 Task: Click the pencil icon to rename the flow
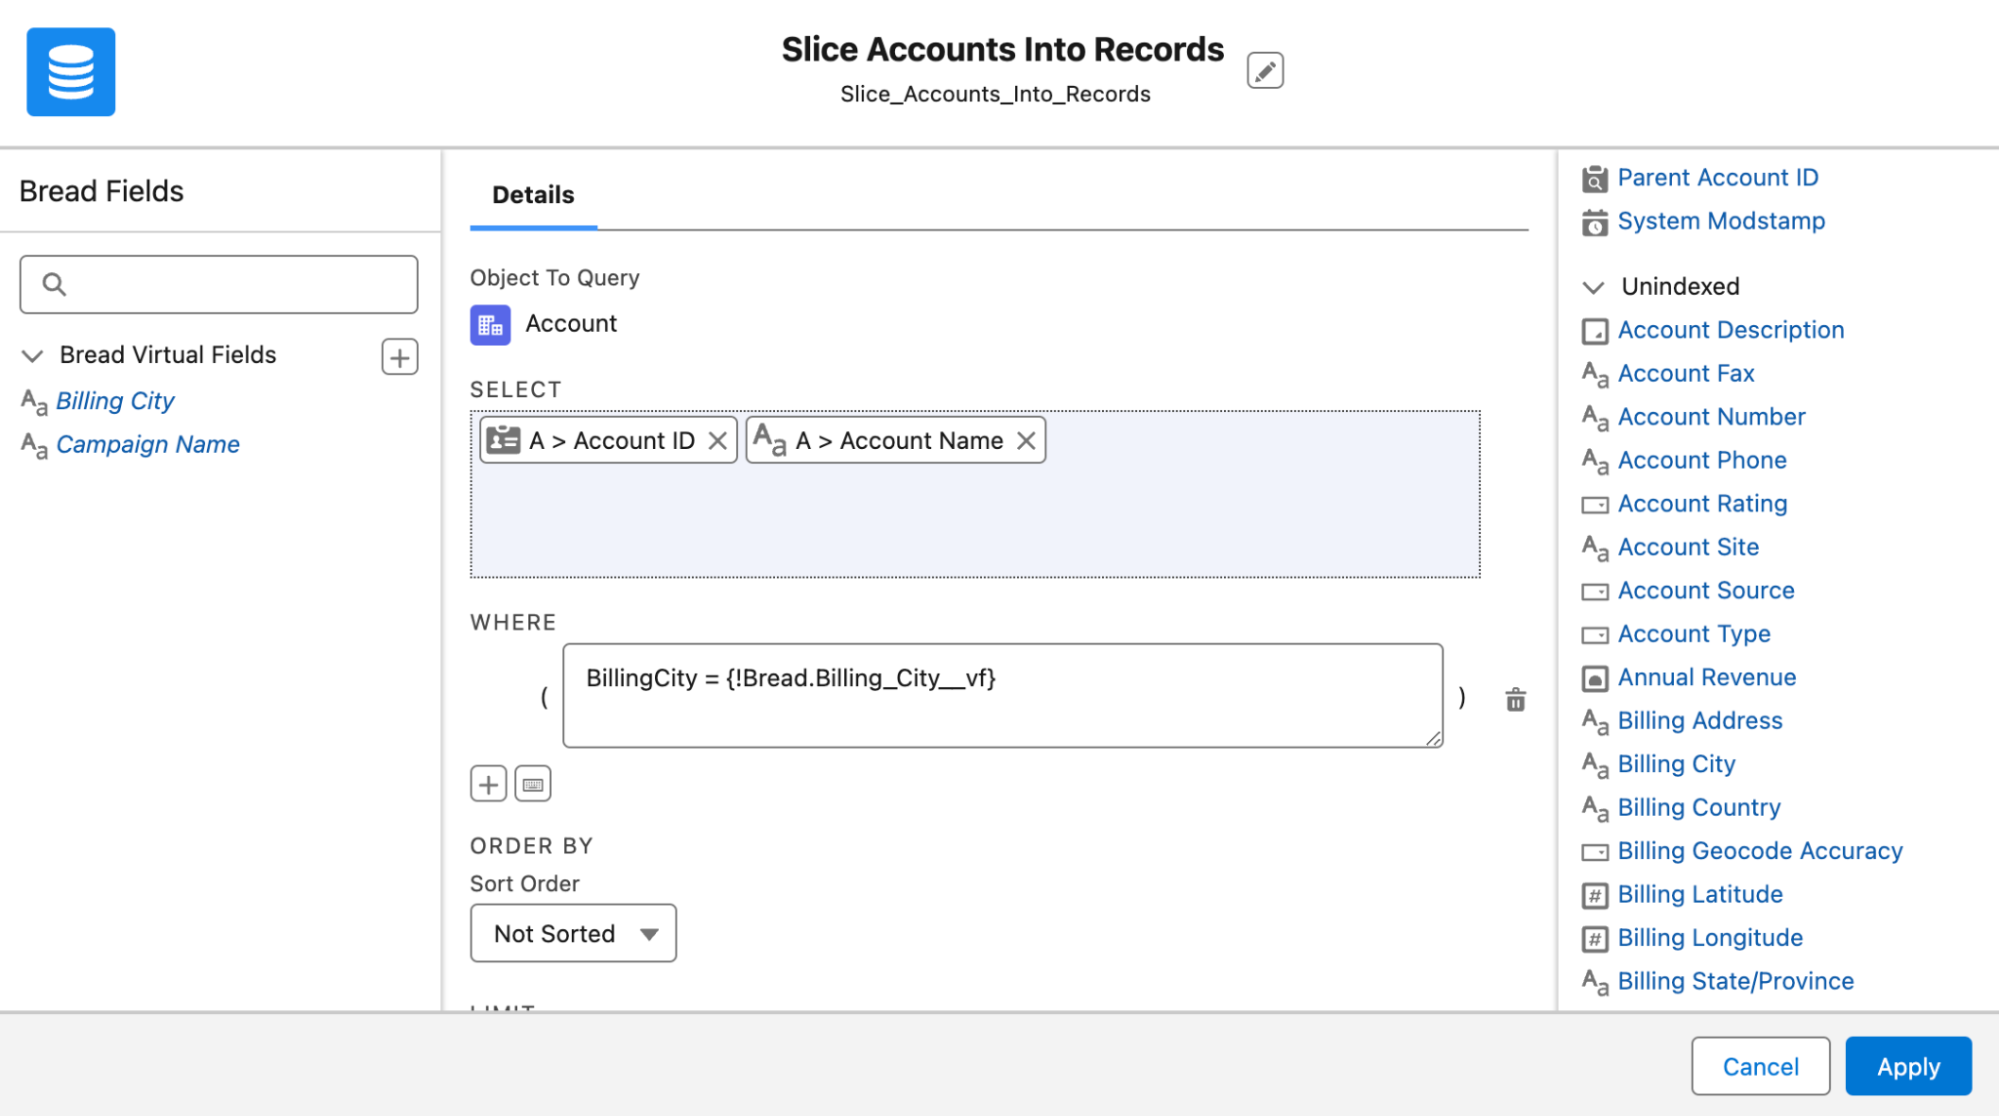[x=1263, y=70]
